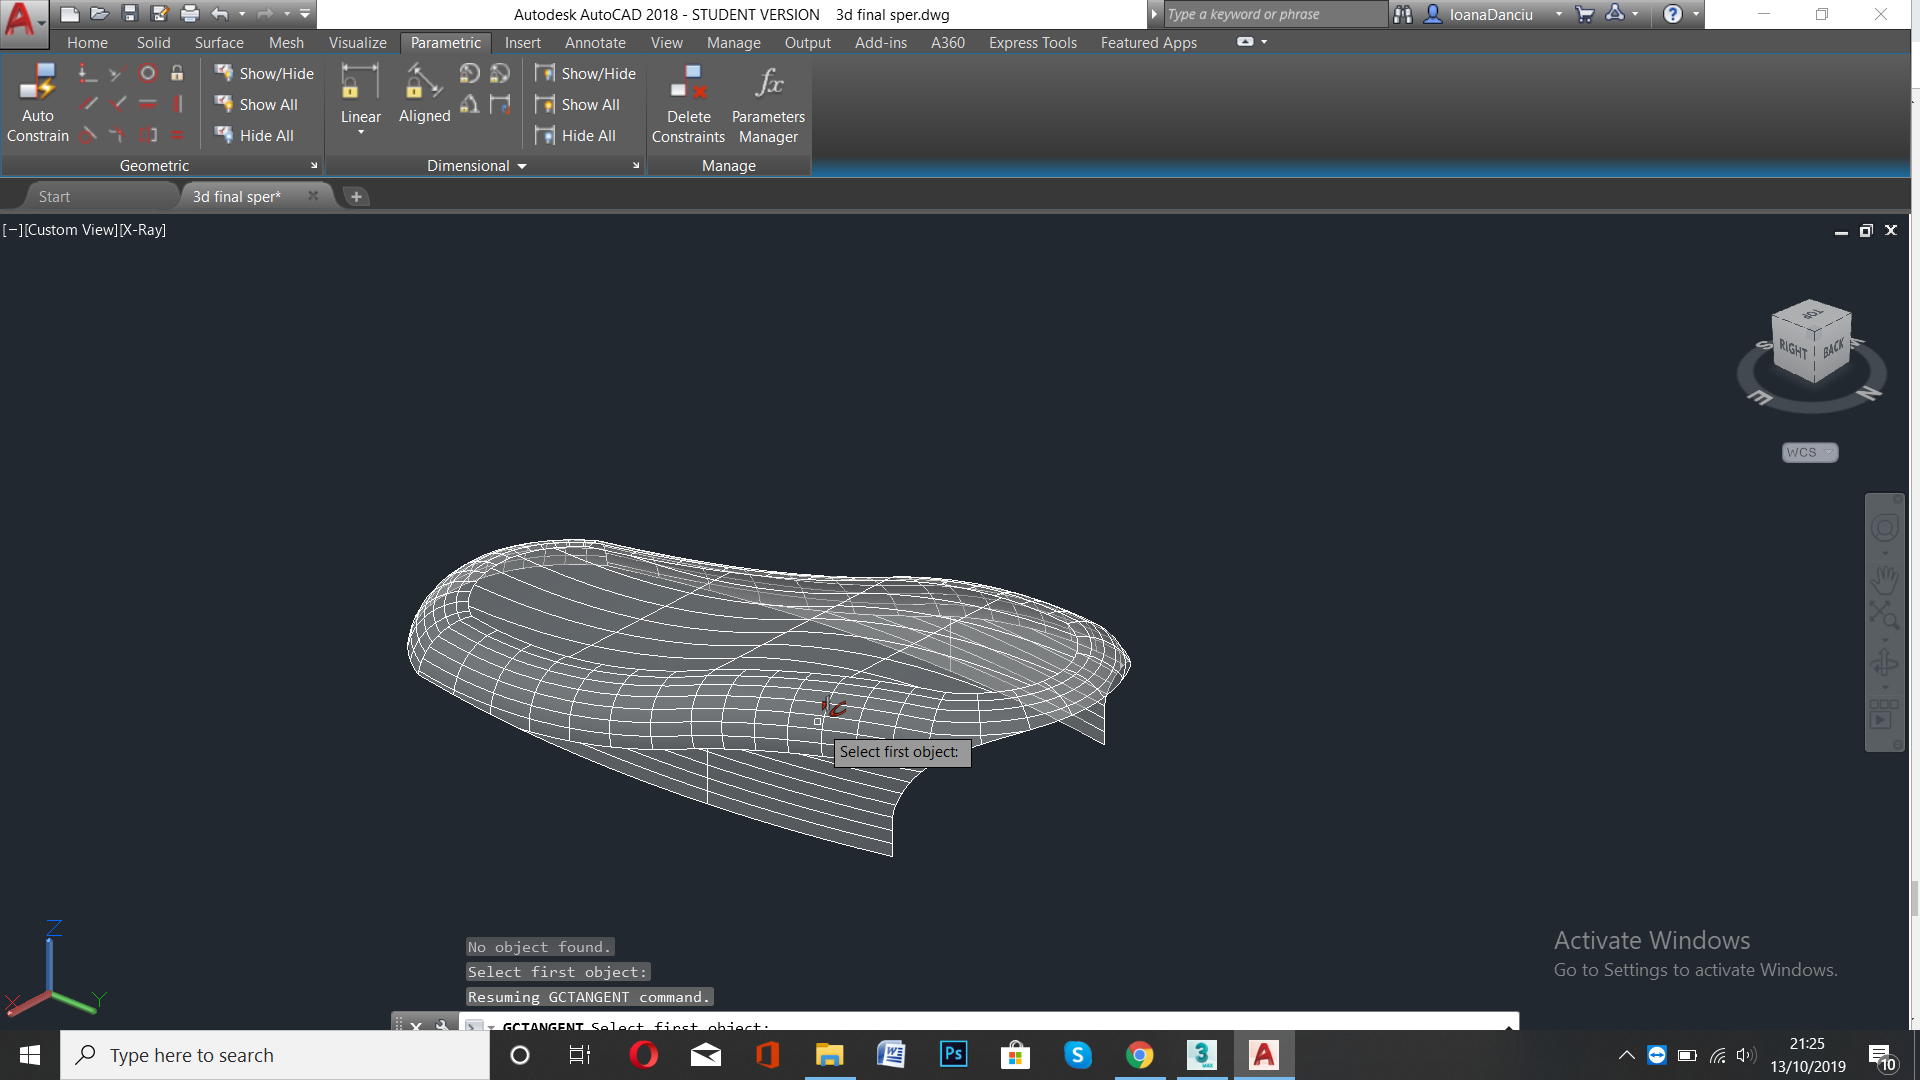This screenshot has height=1080, width=1920.
Task: Choose the Equal constraint icon
Action: (x=177, y=134)
